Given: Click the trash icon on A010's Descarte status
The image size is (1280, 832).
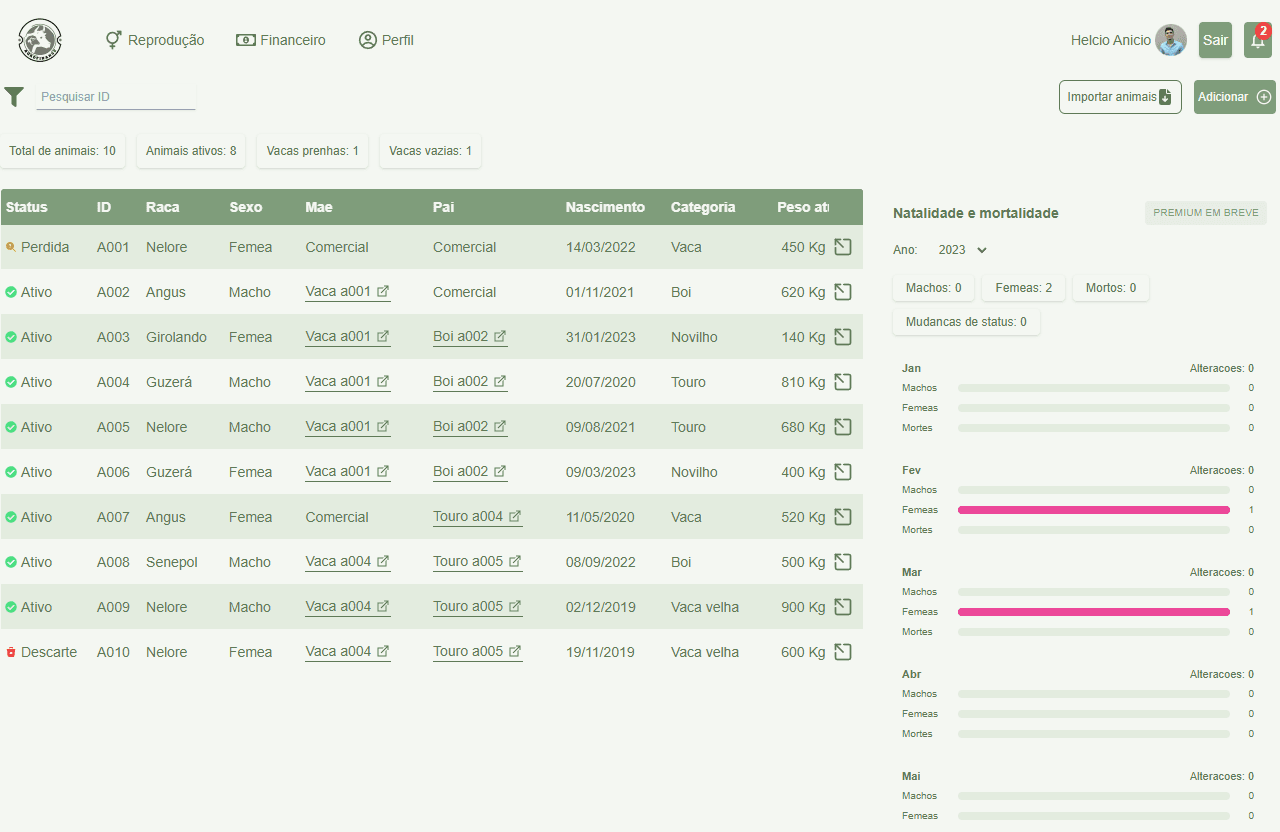Looking at the screenshot, I should tap(10, 651).
